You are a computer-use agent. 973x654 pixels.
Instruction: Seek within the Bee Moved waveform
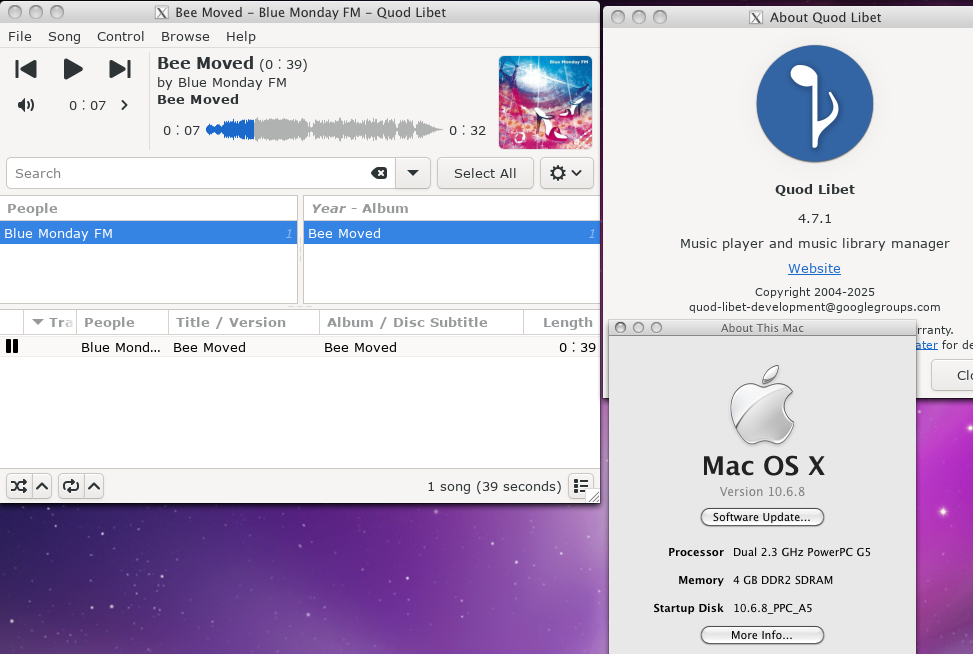(x=323, y=130)
